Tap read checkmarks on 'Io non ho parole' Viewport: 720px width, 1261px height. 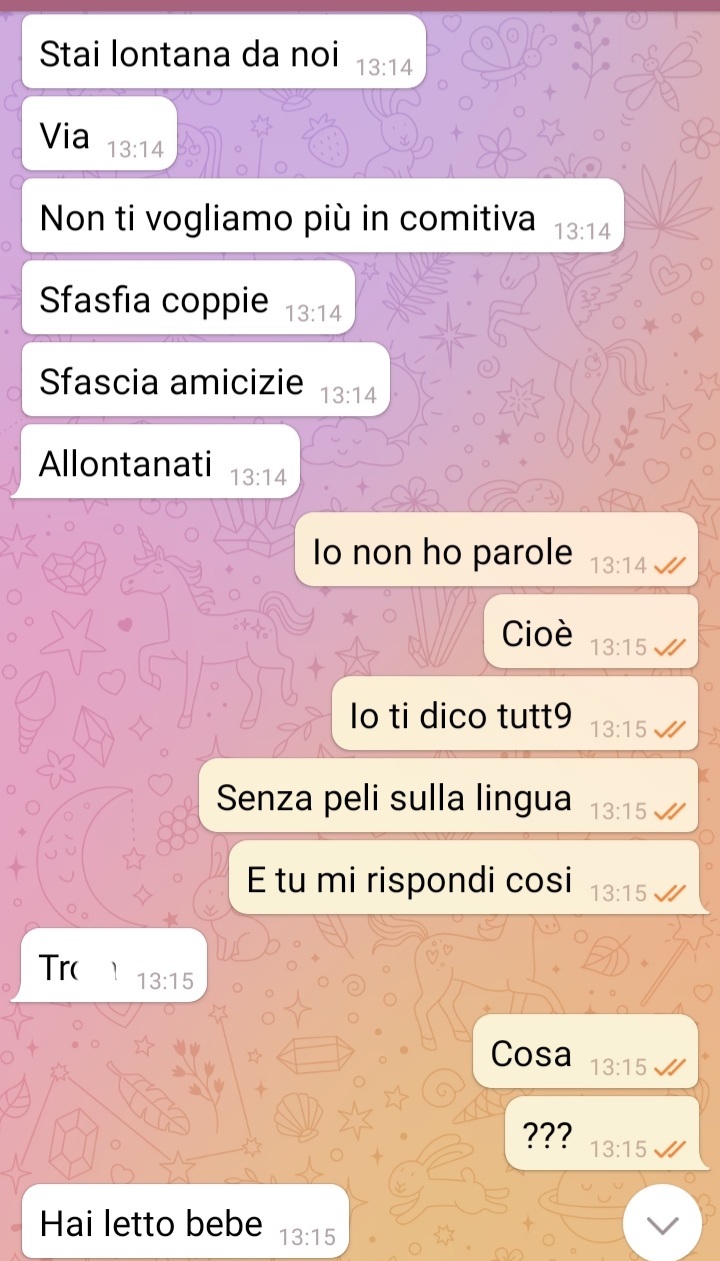click(670, 566)
